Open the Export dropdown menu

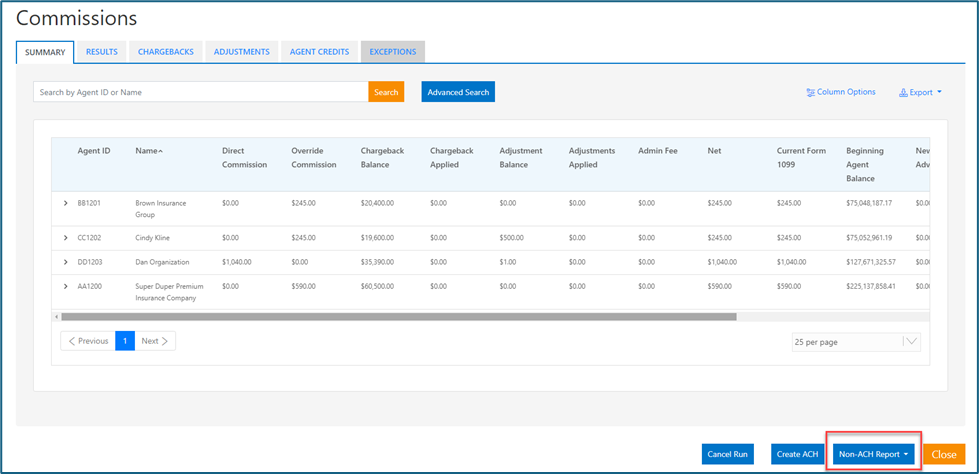click(x=921, y=93)
